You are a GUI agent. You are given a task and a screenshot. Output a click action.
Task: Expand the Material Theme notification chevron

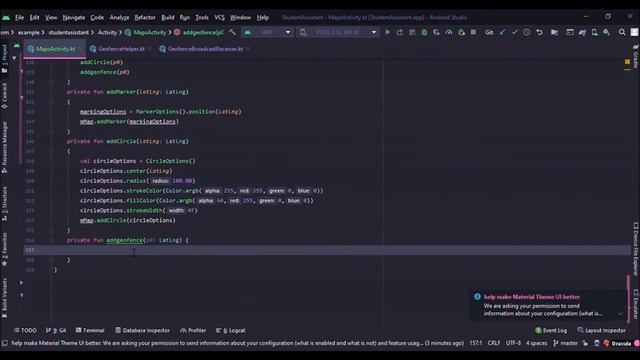[x=620, y=313]
